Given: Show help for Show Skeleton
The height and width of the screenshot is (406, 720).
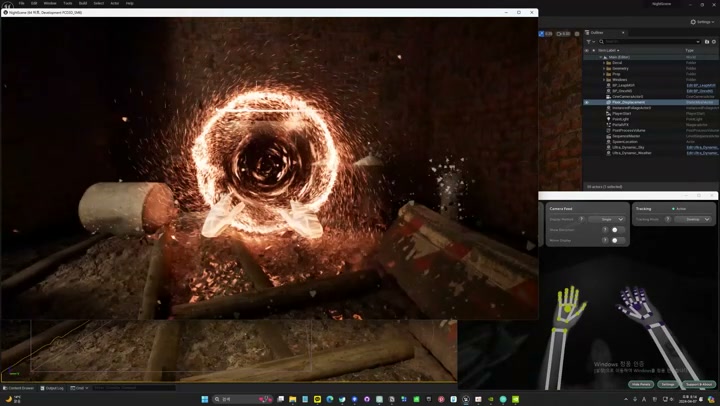Looking at the screenshot, I should (x=605, y=230).
